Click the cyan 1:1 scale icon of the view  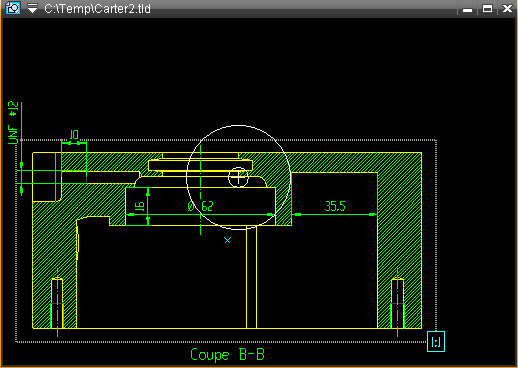click(x=436, y=341)
